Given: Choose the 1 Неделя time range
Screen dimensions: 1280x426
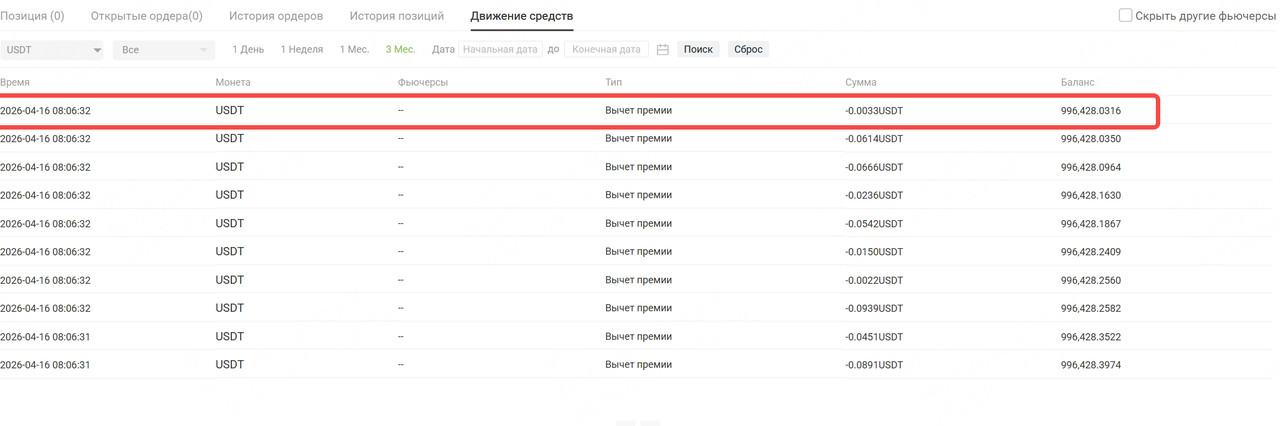Looking at the screenshot, I should 302,49.
